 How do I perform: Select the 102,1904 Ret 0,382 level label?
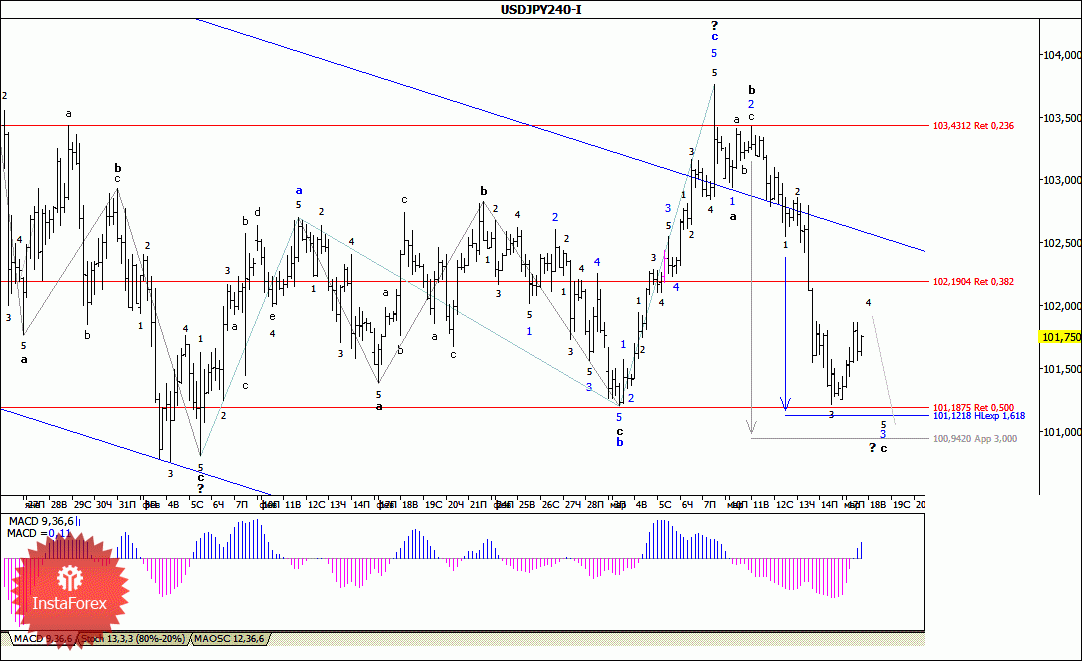point(973,282)
